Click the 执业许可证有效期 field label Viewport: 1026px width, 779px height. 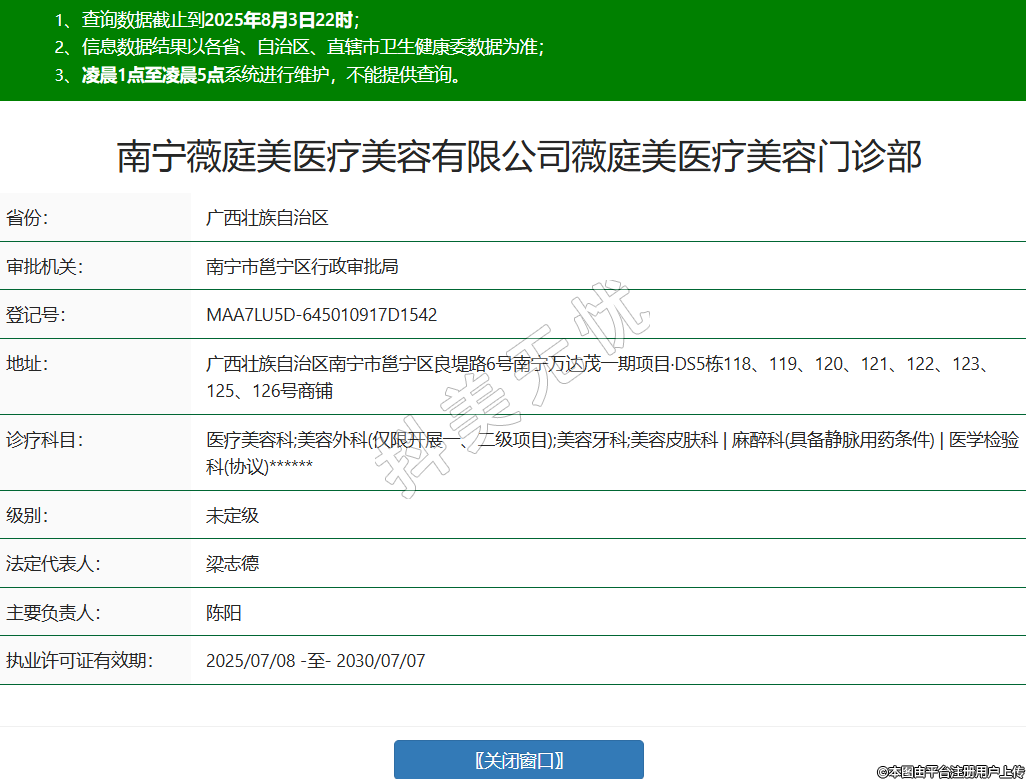pos(79,661)
